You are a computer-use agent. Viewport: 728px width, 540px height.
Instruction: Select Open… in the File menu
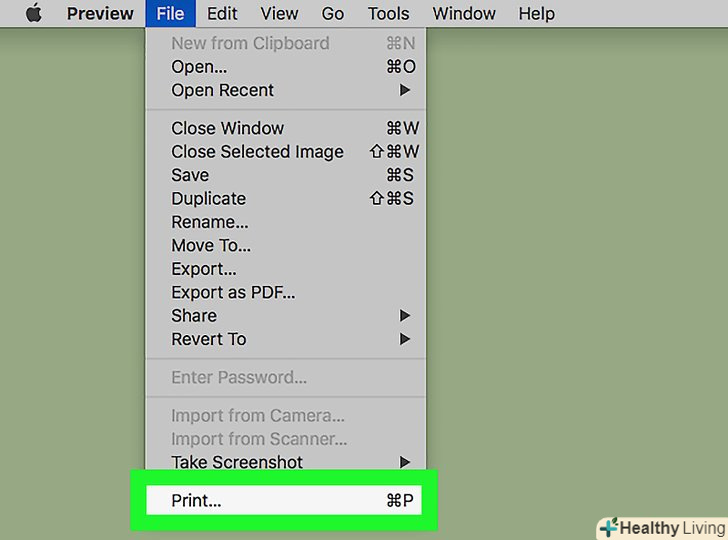coord(199,67)
